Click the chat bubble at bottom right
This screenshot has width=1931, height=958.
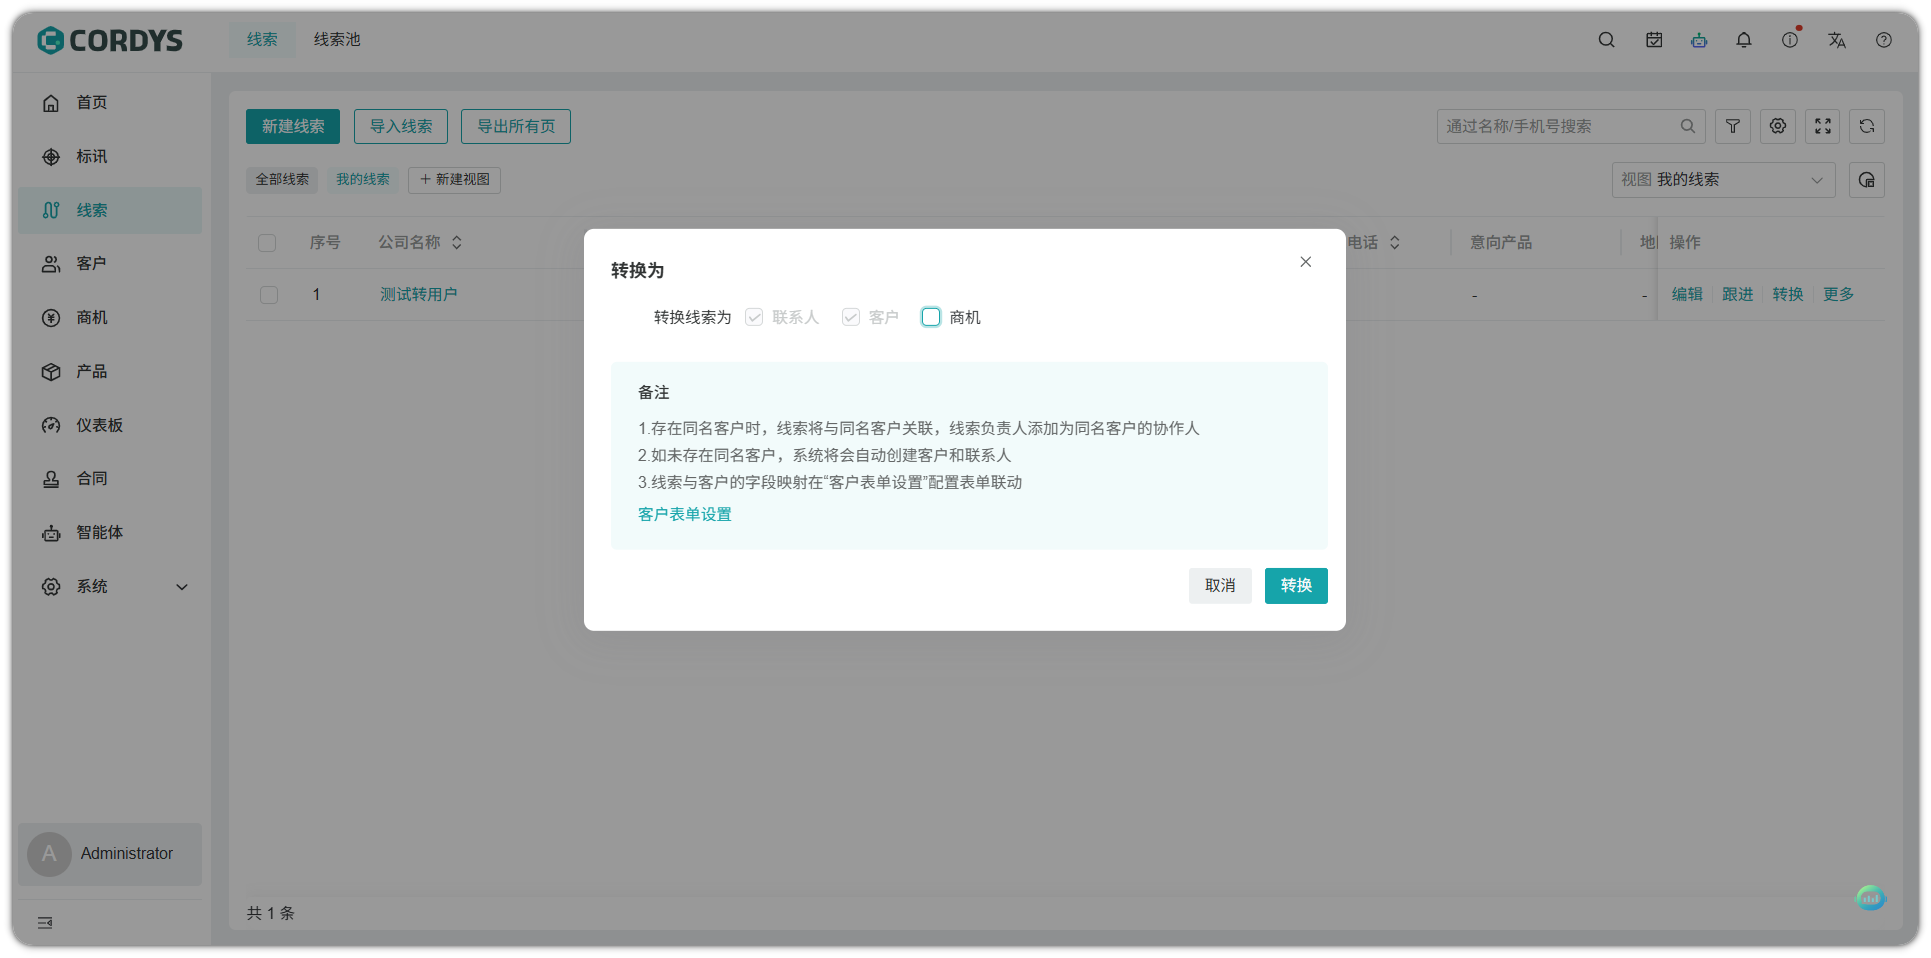[1871, 898]
